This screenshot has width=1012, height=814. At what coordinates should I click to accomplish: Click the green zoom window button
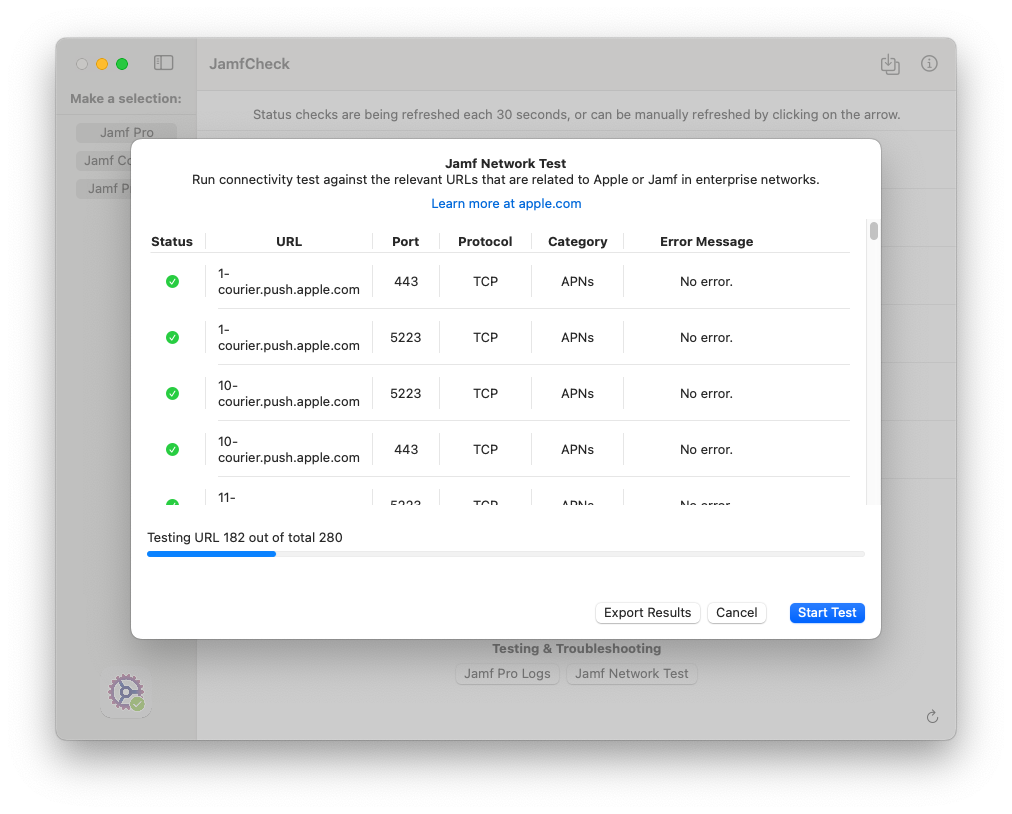point(122,63)
